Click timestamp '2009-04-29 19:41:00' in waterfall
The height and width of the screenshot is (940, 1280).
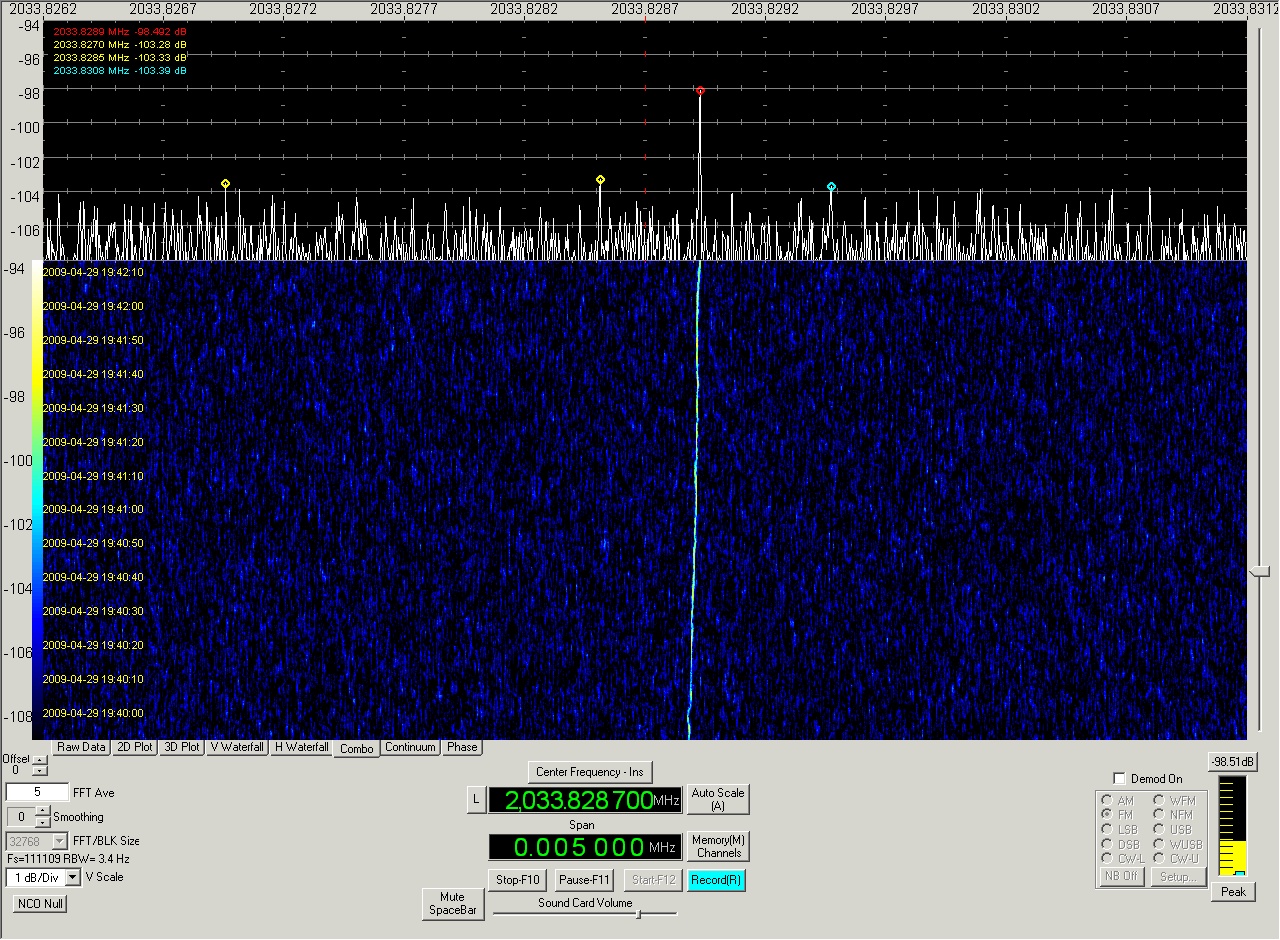click(x=94, y=509)
